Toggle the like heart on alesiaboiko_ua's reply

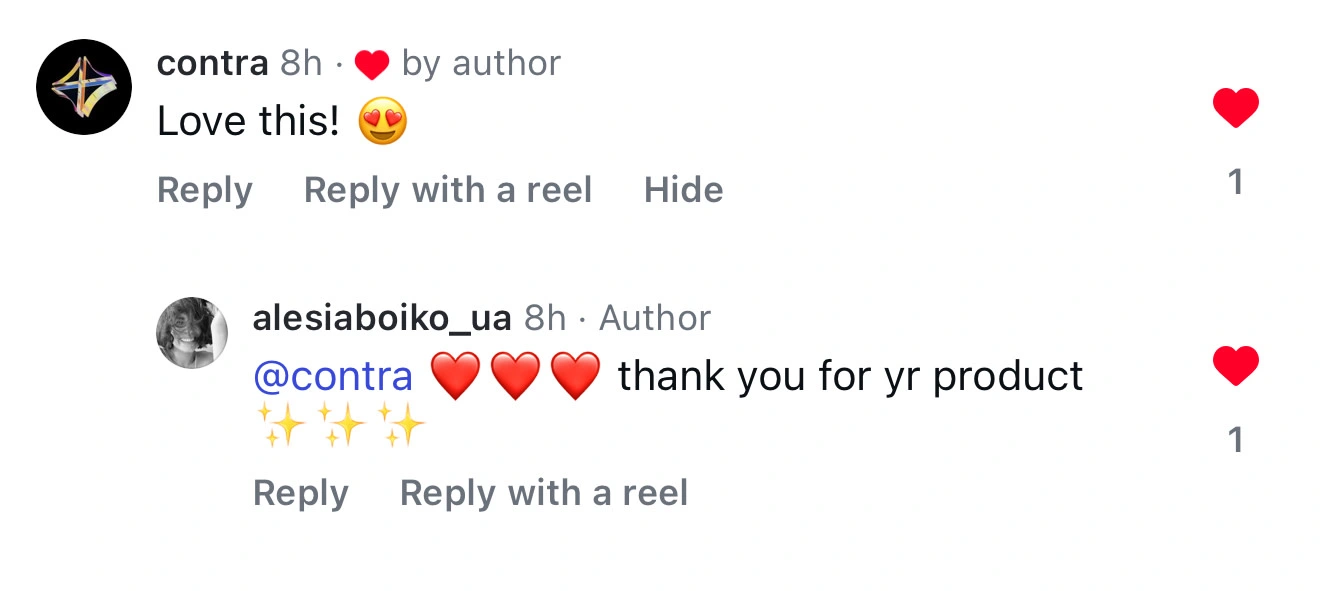click(1235, 366)
